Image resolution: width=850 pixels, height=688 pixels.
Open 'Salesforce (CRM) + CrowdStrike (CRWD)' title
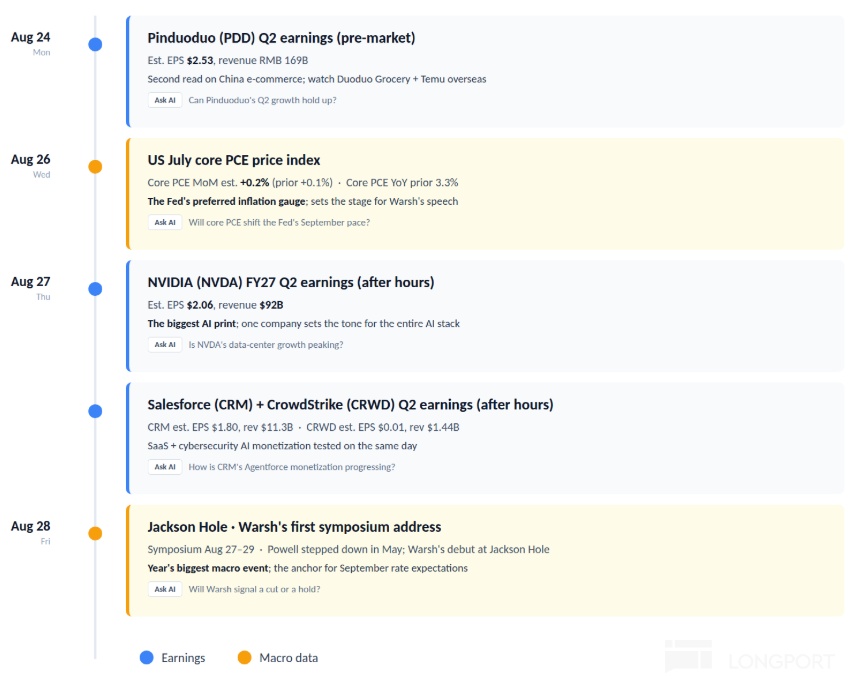pyautogui.click(x=350, y=404)
